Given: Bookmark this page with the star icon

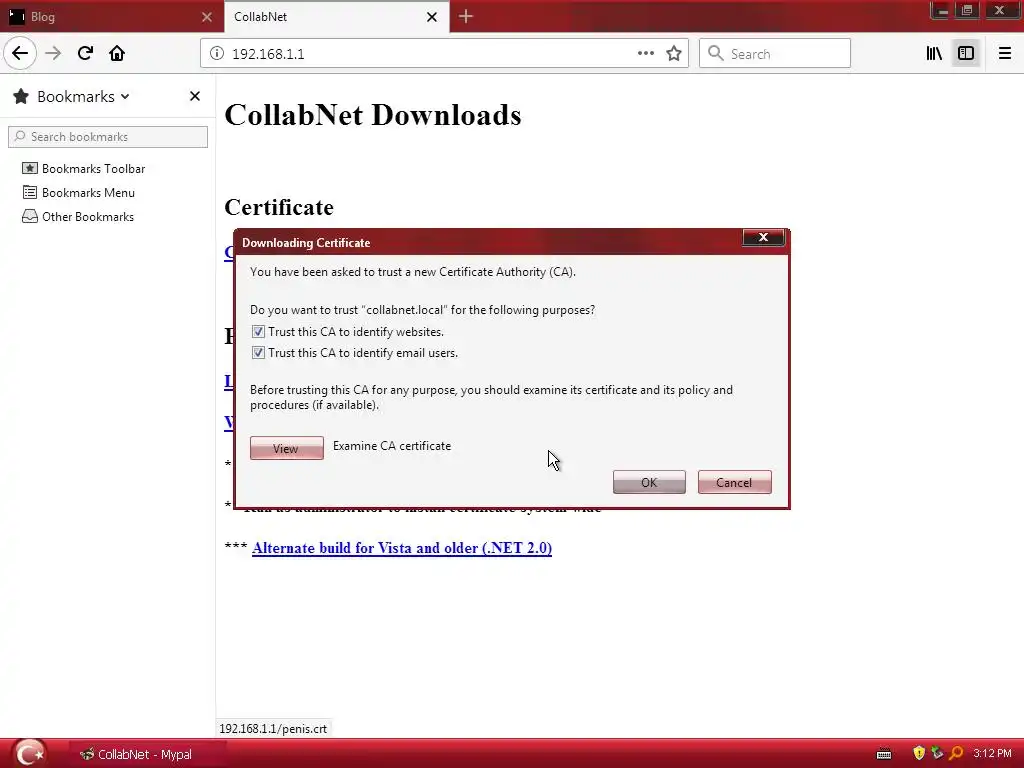Looking at the screenshot, I should coord(674,54).
